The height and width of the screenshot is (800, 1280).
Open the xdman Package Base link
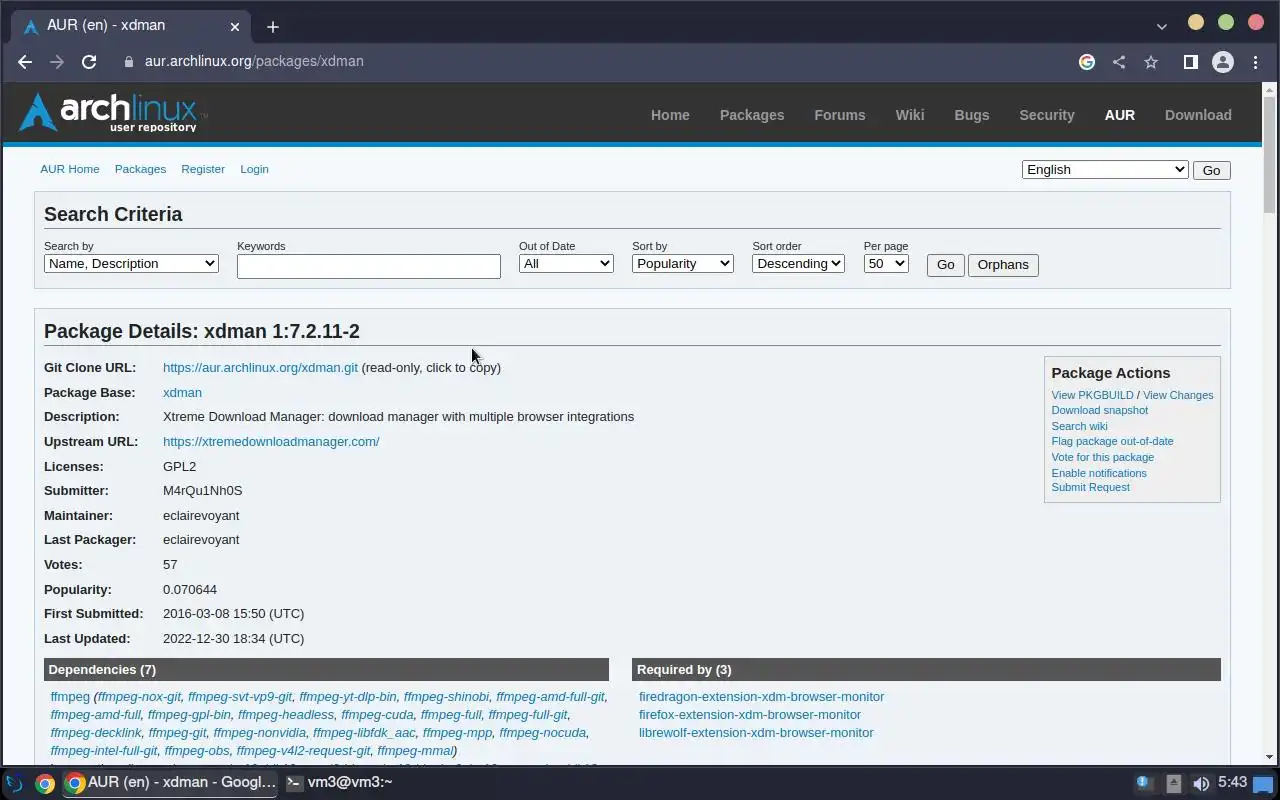(182, 393)
